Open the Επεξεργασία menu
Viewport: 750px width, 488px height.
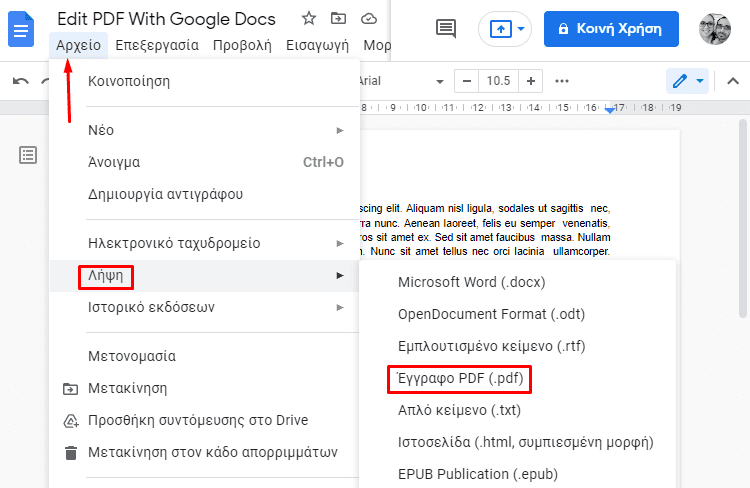(157, 45)
